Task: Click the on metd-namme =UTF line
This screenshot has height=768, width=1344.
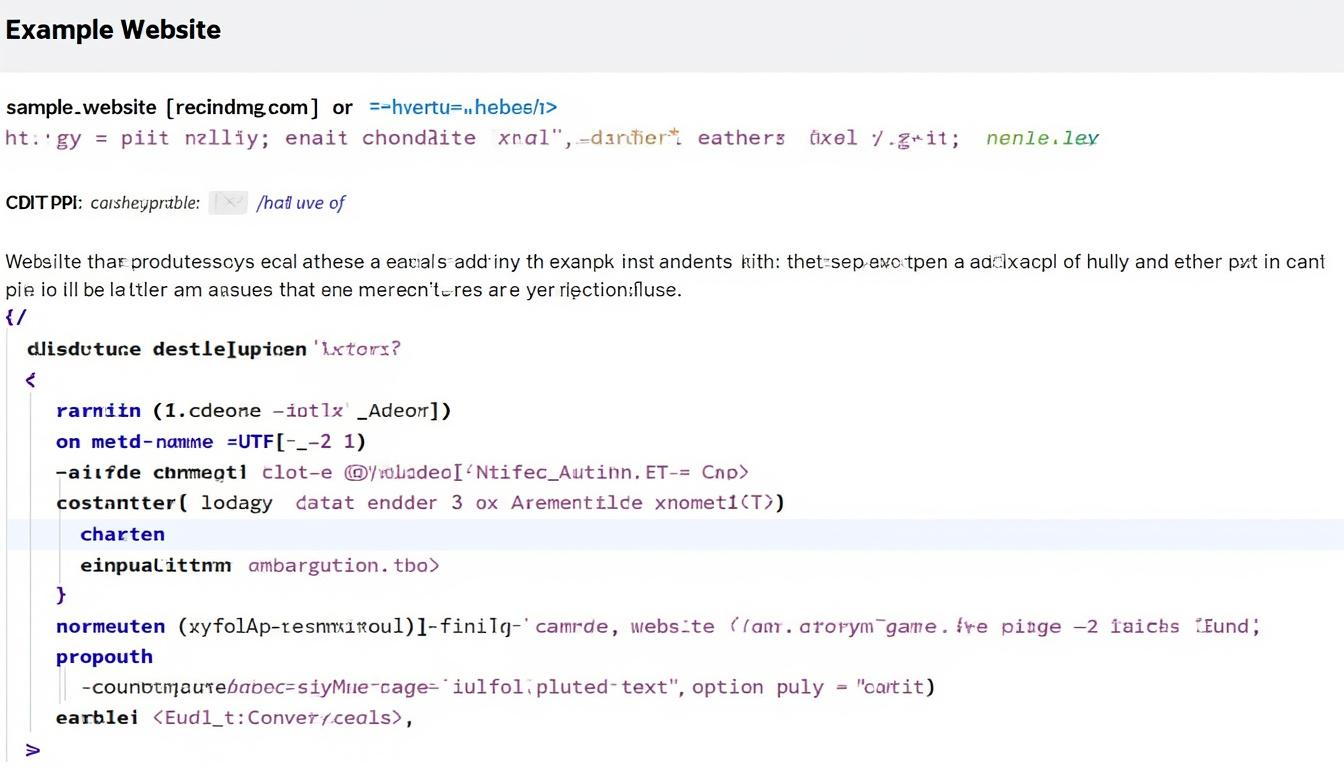Action: click(211, 441)
